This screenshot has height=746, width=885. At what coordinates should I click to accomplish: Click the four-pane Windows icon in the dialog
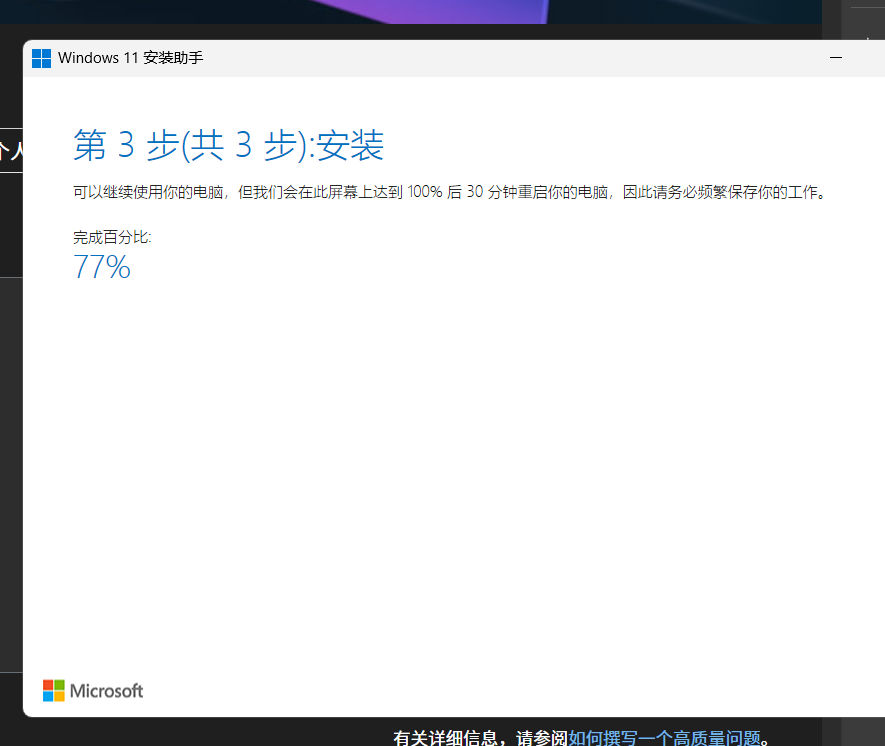tap(41, 58)
